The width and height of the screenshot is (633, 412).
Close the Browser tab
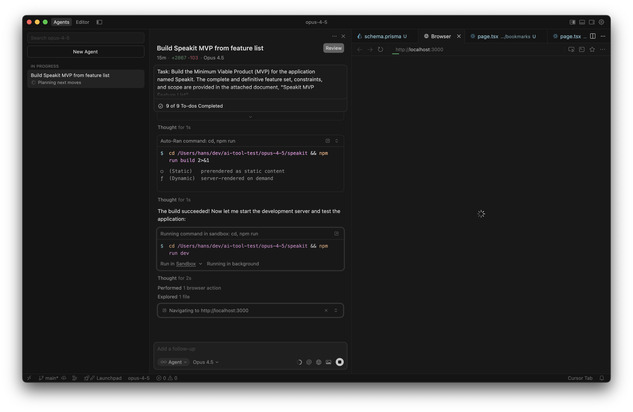[x=459, y=36]
